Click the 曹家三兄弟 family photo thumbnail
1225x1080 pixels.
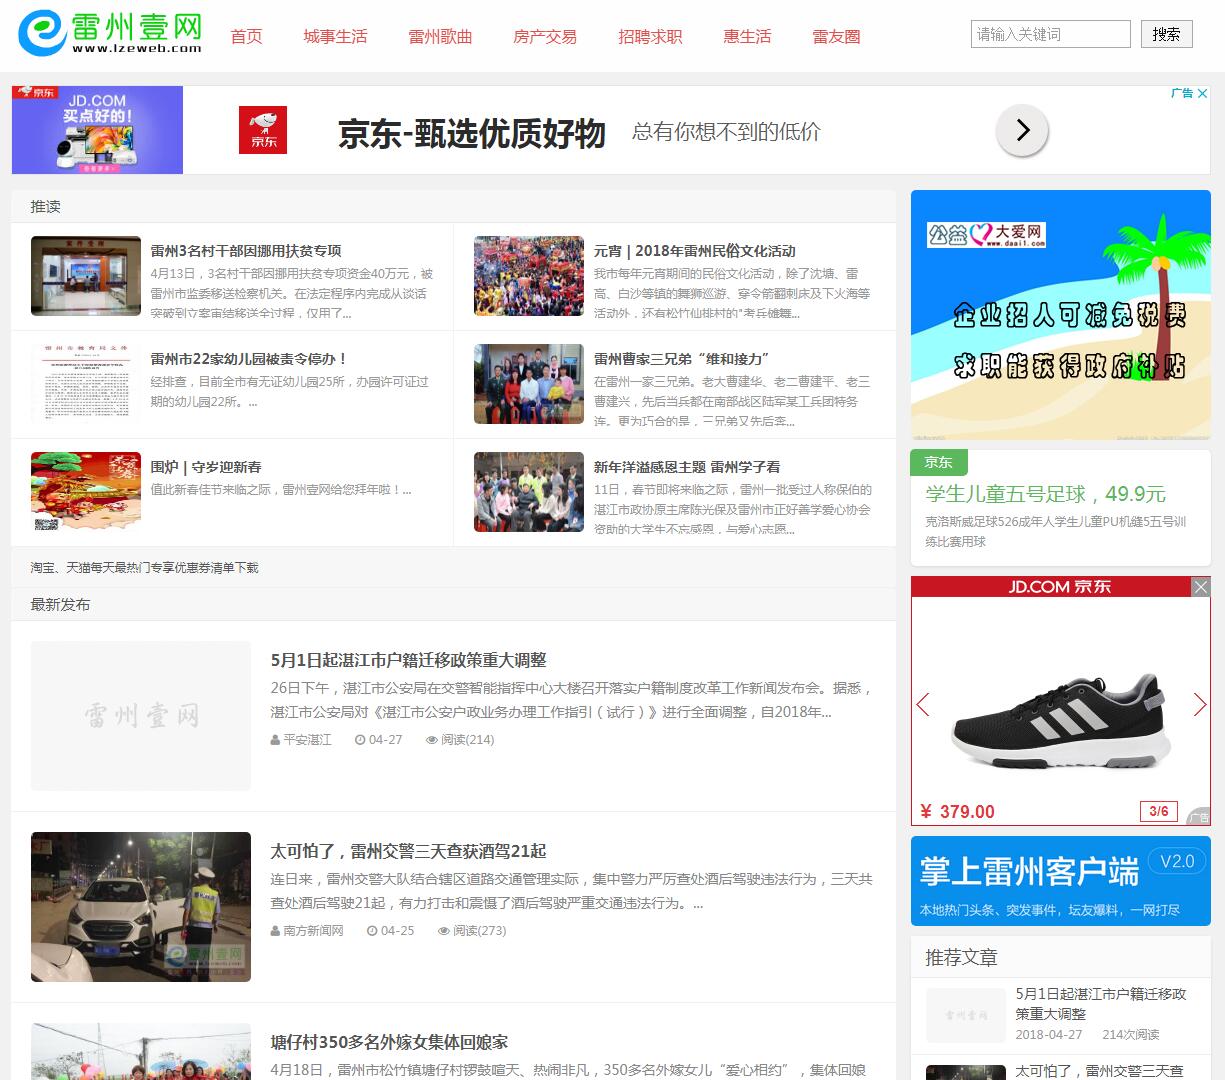(x=529, y=384)
